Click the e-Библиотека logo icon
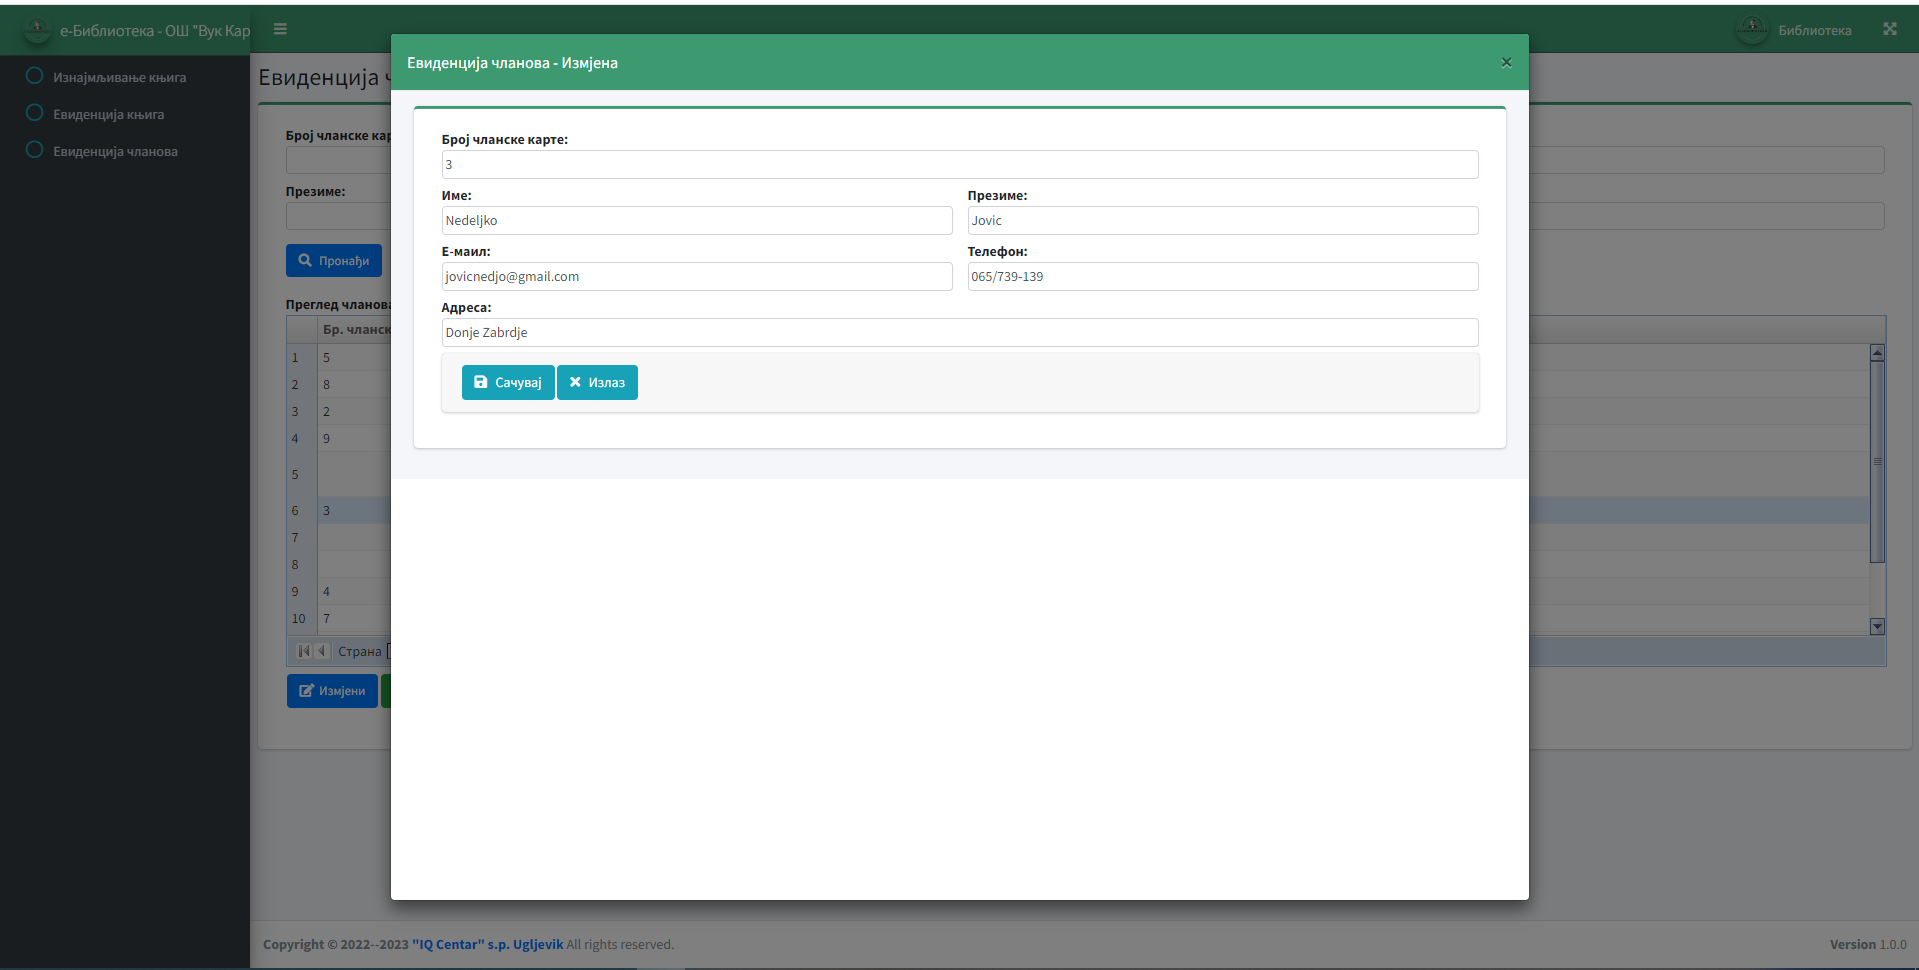This screenshot has width=1919, height=970. (x=37, y=31)
